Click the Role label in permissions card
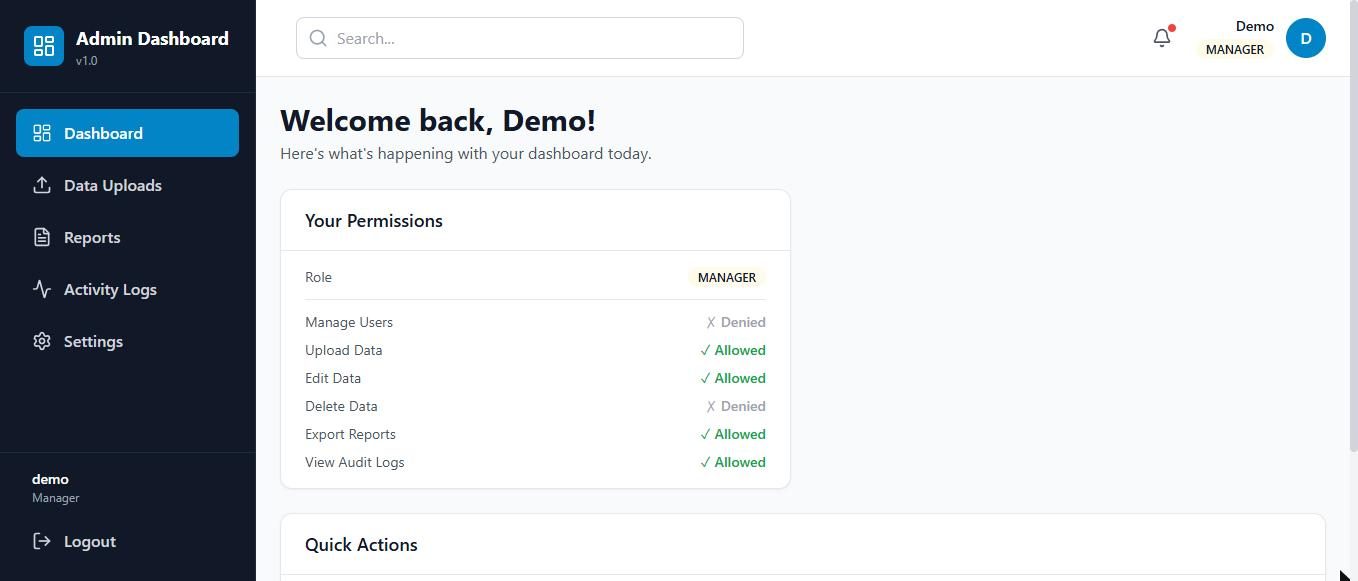 click(318, 277)
